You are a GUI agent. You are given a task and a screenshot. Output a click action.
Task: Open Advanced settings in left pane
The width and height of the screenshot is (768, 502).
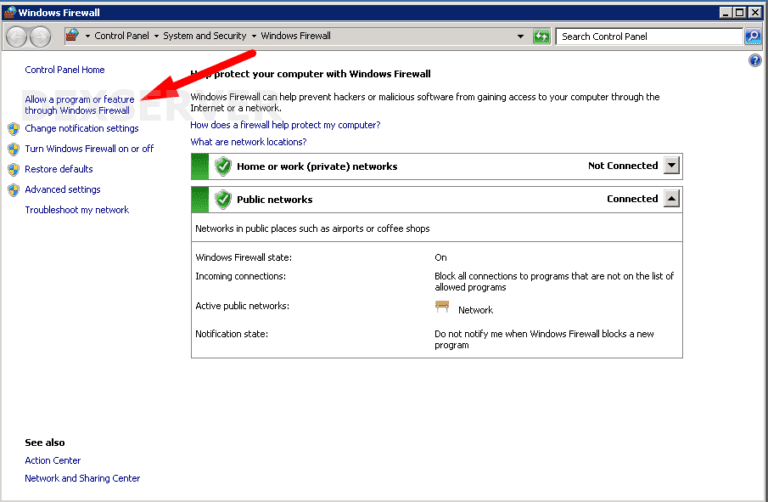(62, 189)
